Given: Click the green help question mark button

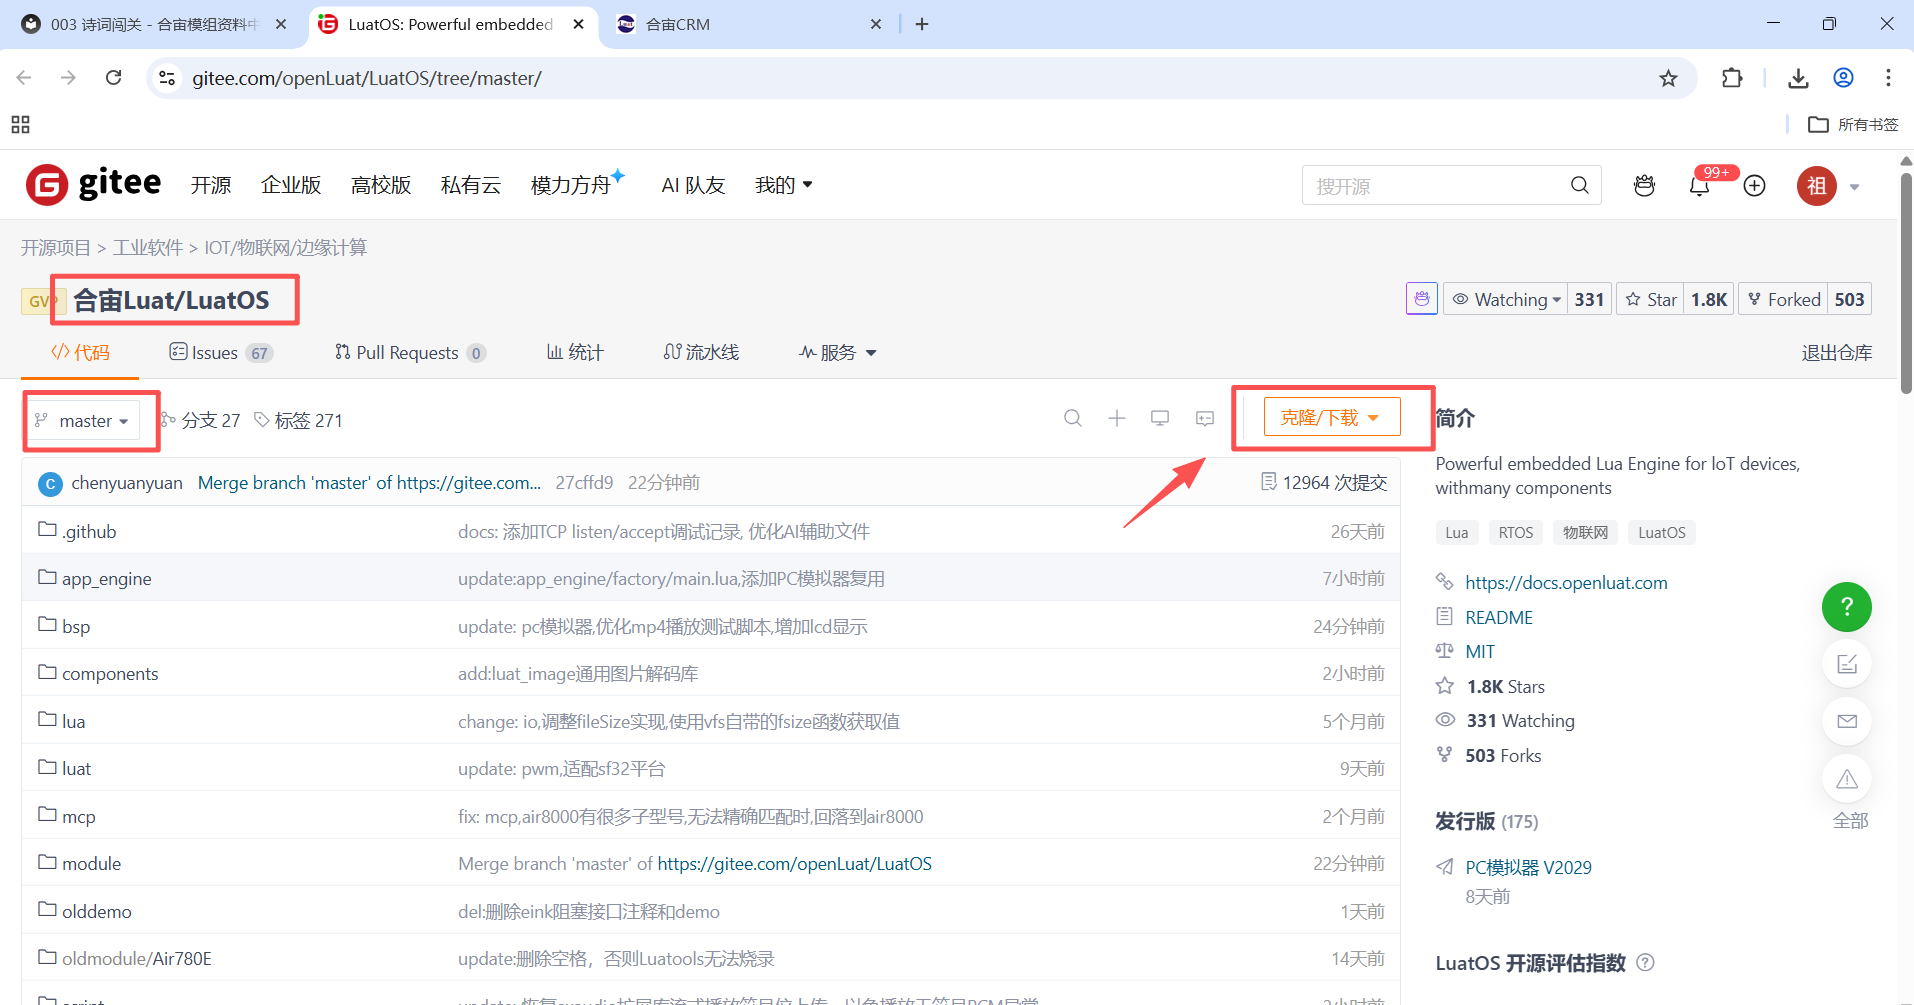Looking at the screenshot, I should pyautogui.click(x=1846, y=606).
